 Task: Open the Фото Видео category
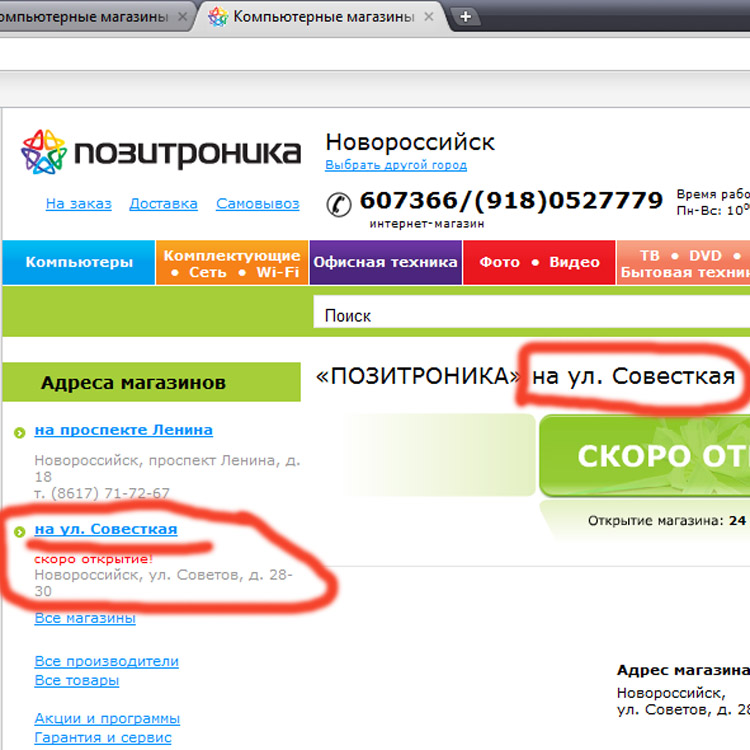click(539, 263)
